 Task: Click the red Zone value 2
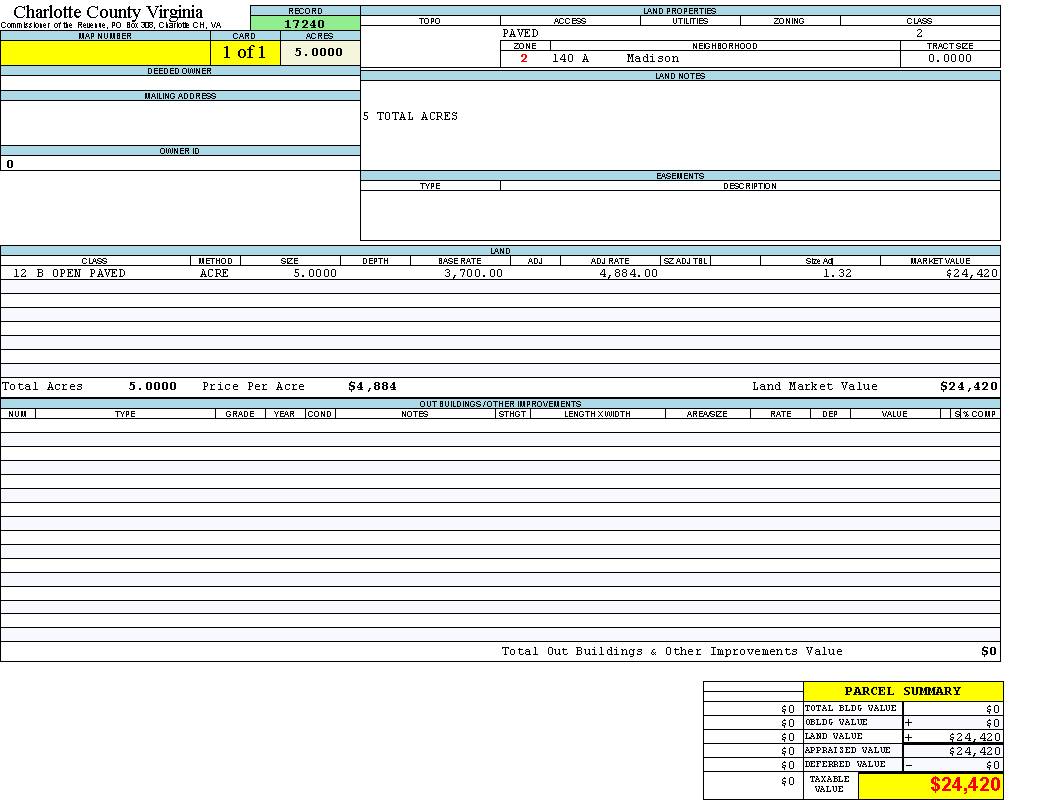coord(523,59)
